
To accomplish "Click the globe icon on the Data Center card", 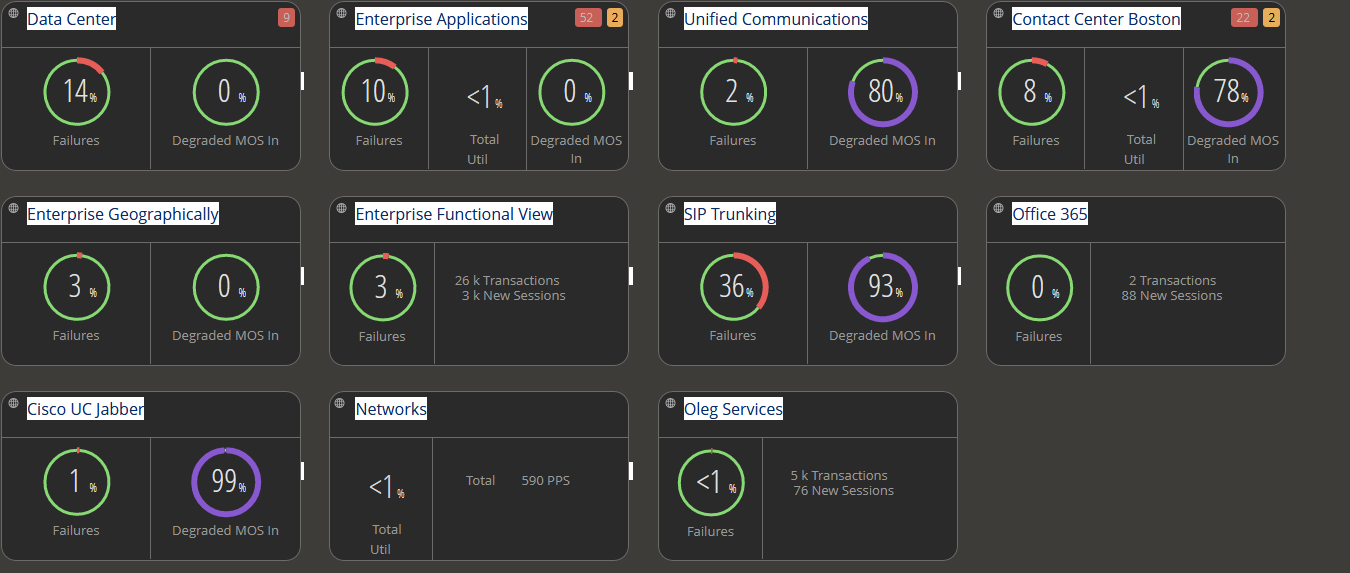I will (14, 14).
